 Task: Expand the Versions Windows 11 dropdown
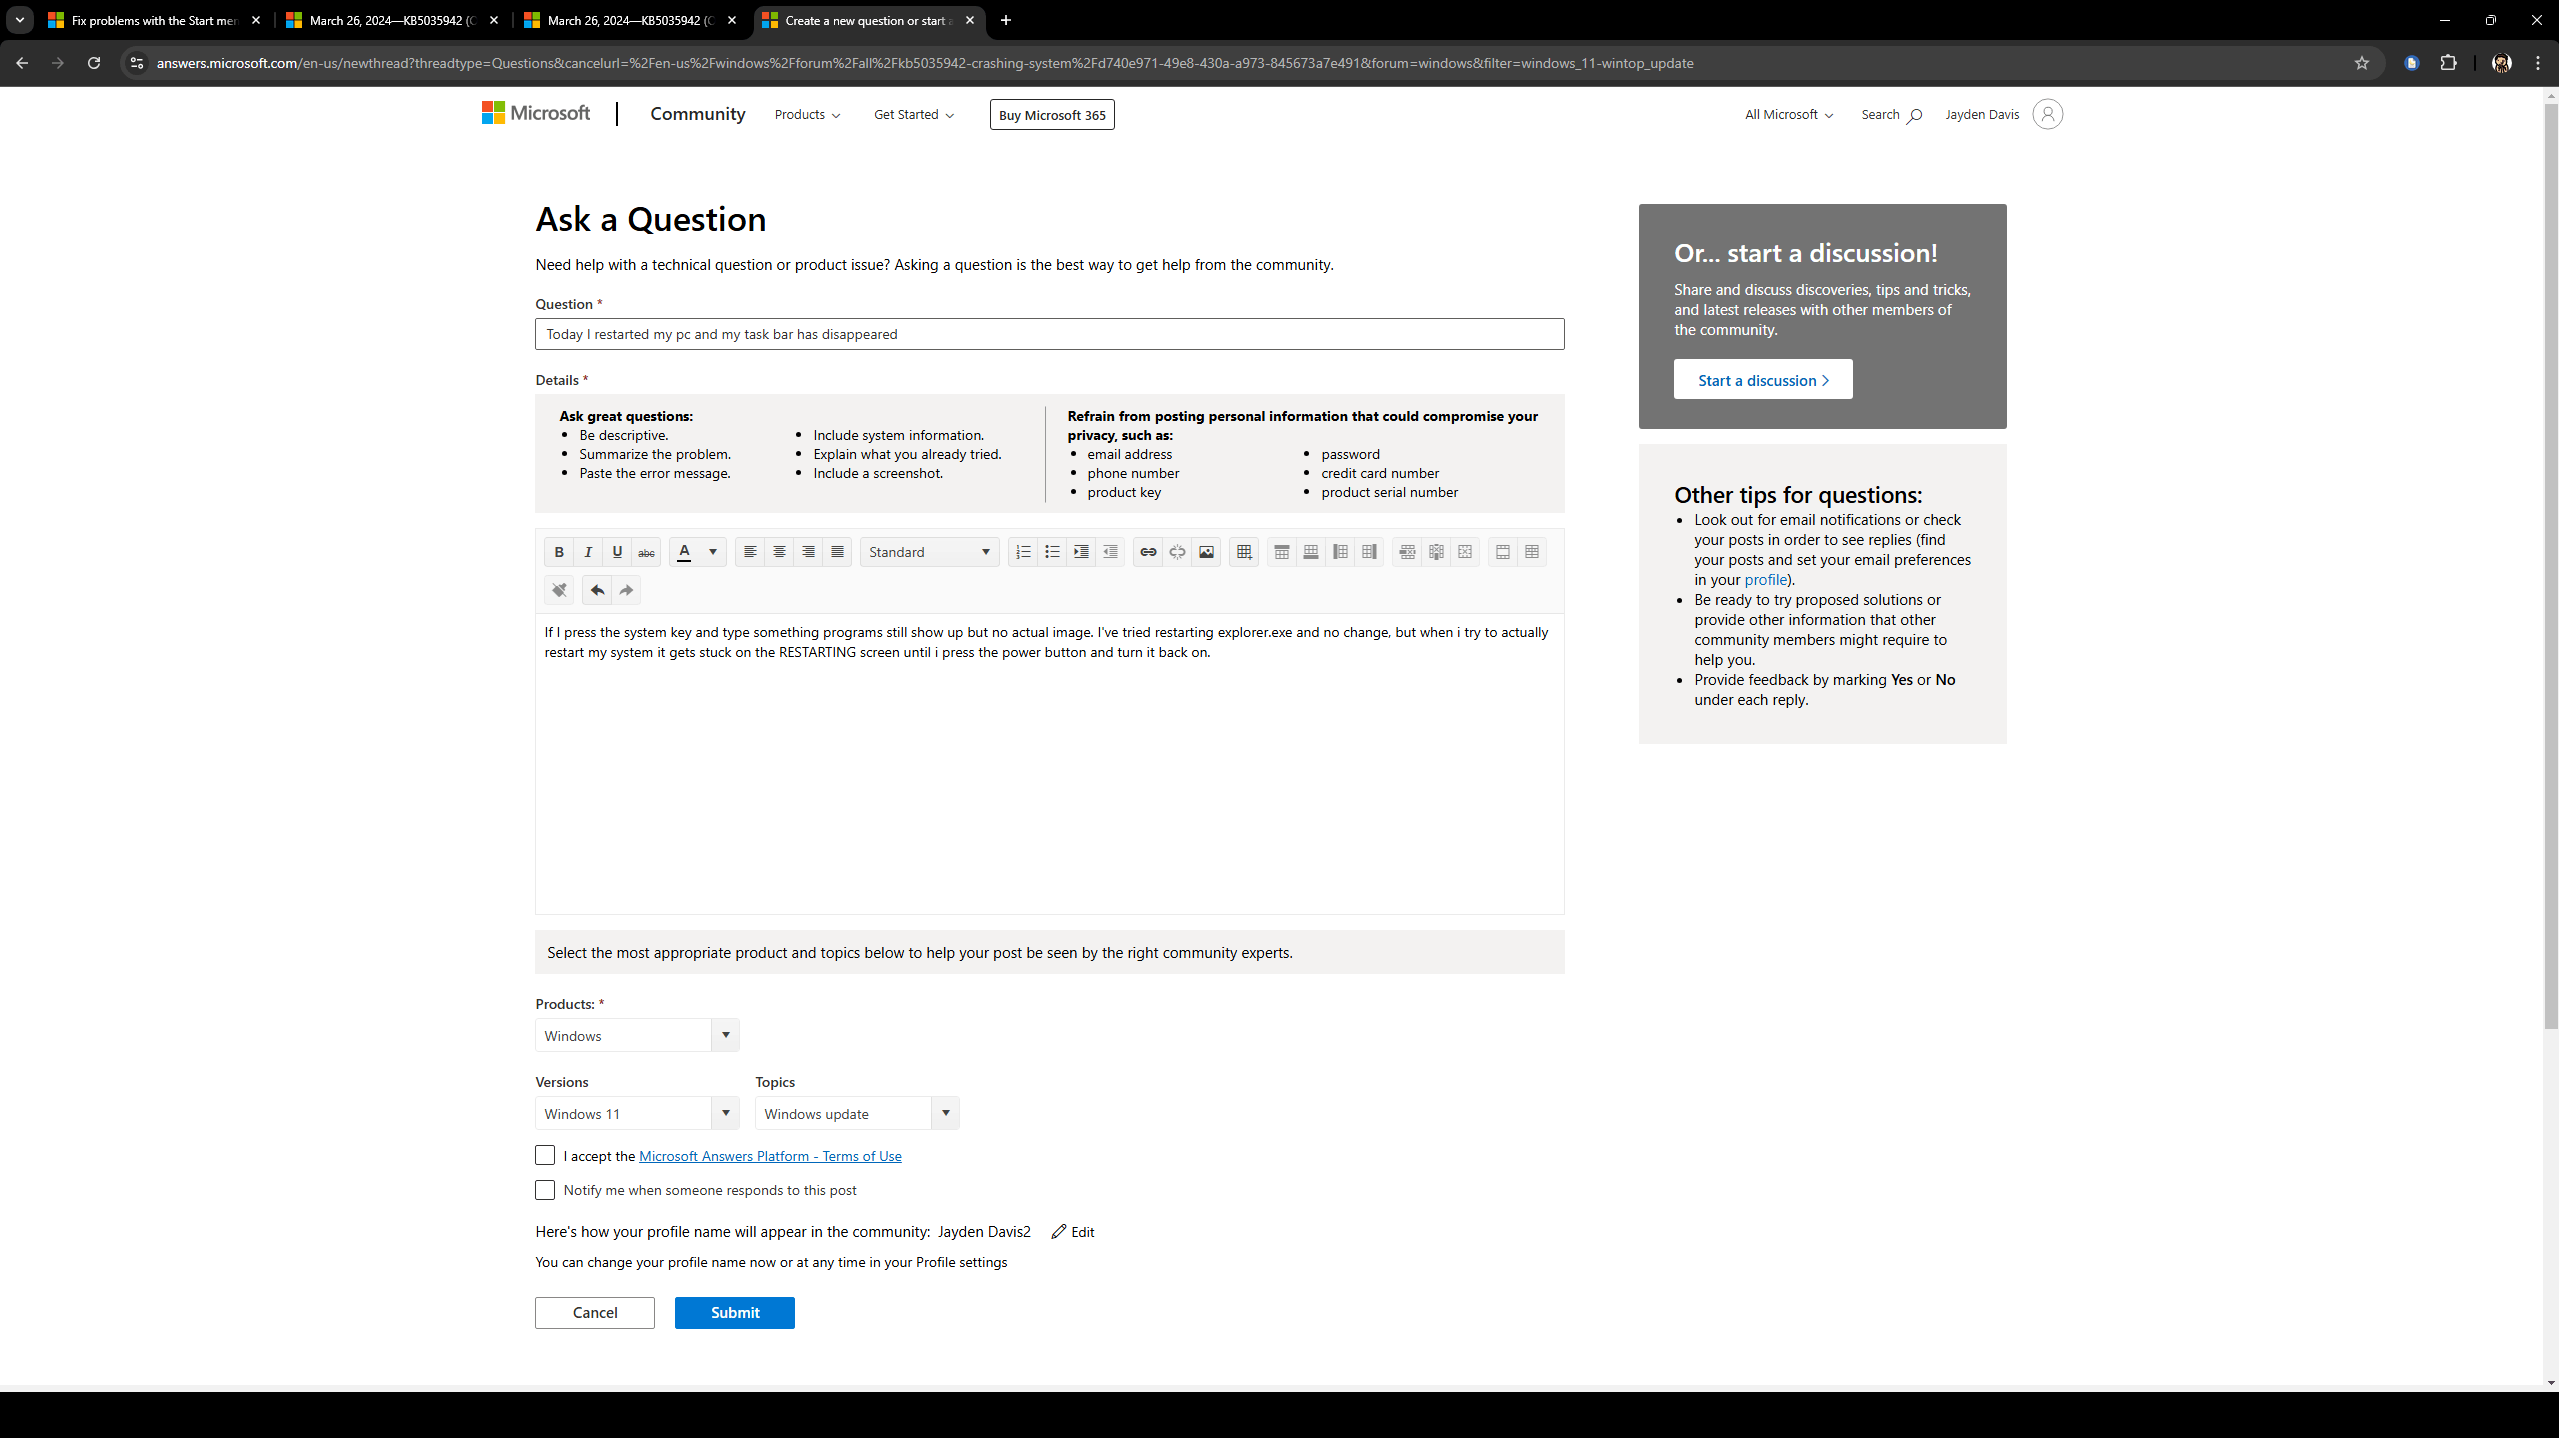pyautogui.click(x=725, y=1113)
